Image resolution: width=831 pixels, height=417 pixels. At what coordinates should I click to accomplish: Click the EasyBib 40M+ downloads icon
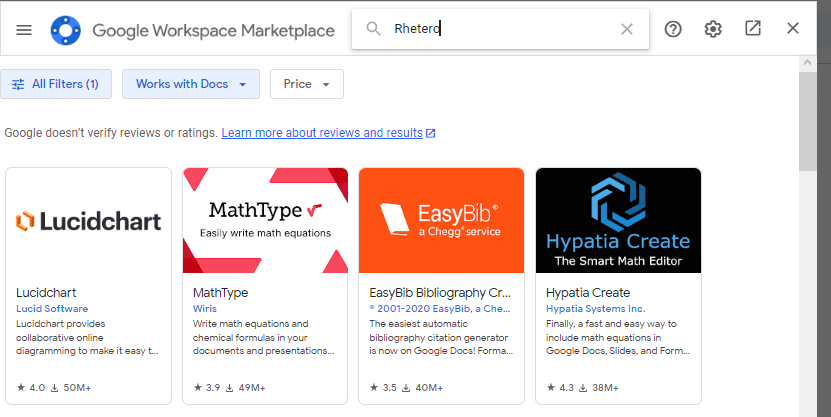click(406, 388)
